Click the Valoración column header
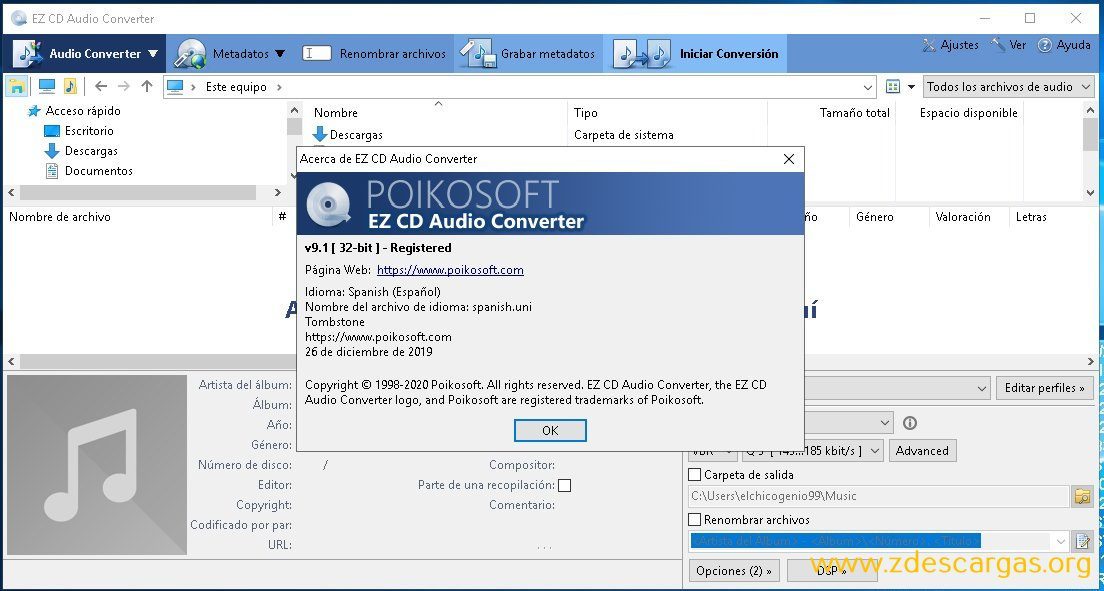This screenshot has height=591, width=1104. (962, 217)
